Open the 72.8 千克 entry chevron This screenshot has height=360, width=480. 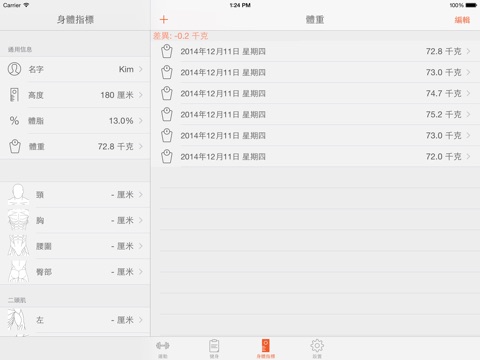point(468,51)
